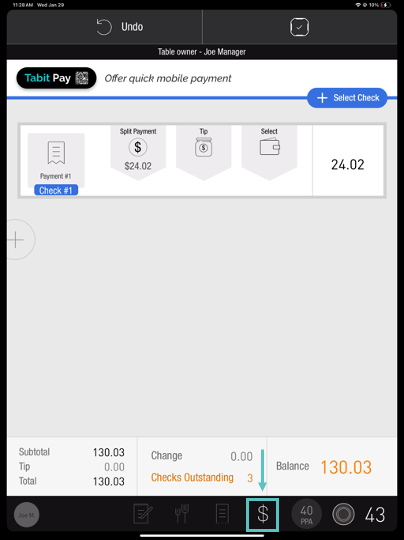
Task: Choose payment method via wallet icon
Action: pyautogui.click(x=269, y=146)
